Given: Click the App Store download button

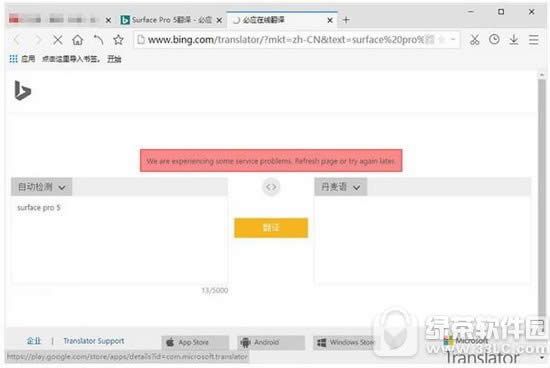Looking at the screenshot, I should [195, 342].
